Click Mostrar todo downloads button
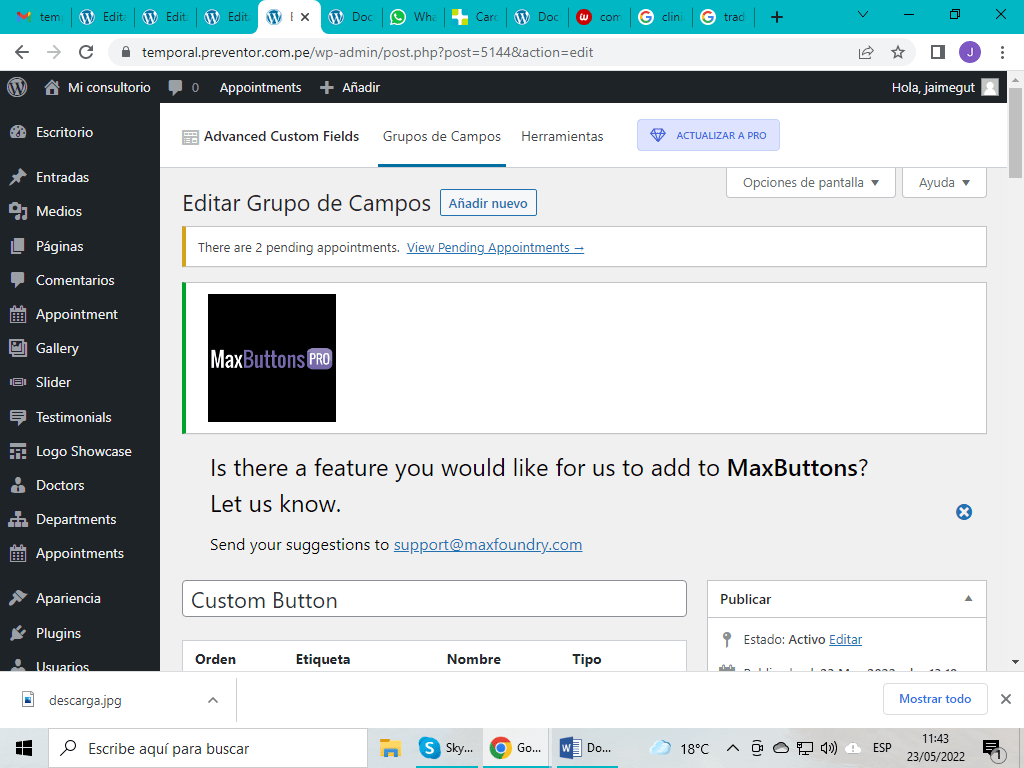 click(935, 699)
